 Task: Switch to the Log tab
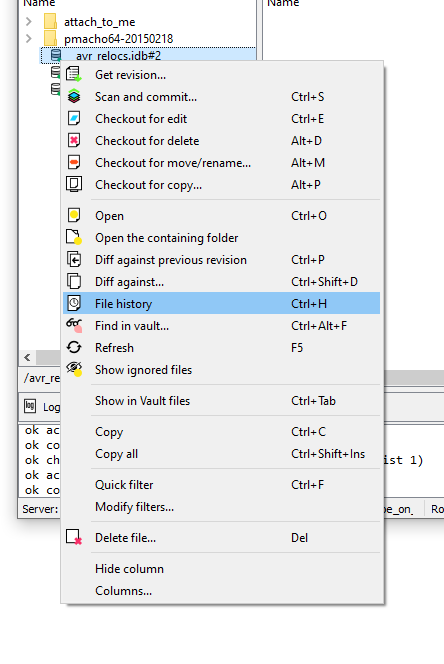42,407
